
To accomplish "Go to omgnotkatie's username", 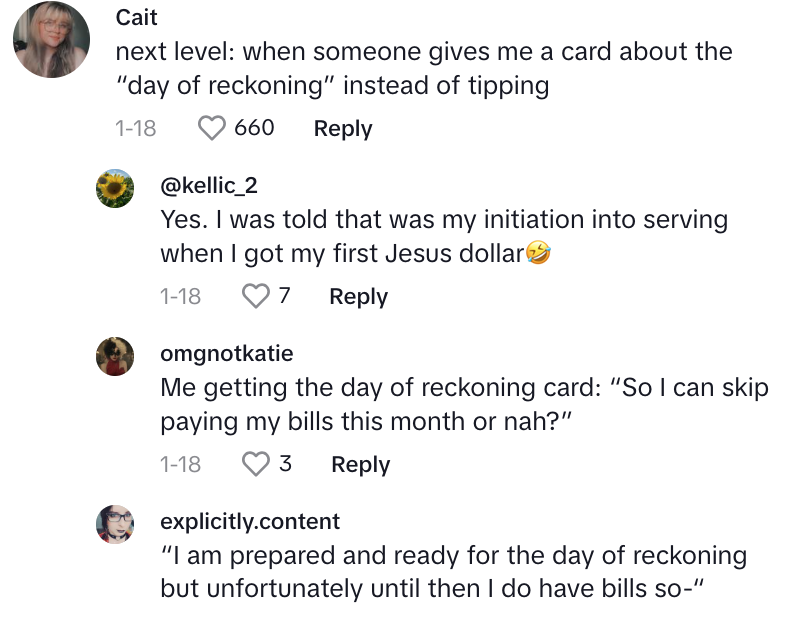I will pyautogui.click(x=227, y=353).
